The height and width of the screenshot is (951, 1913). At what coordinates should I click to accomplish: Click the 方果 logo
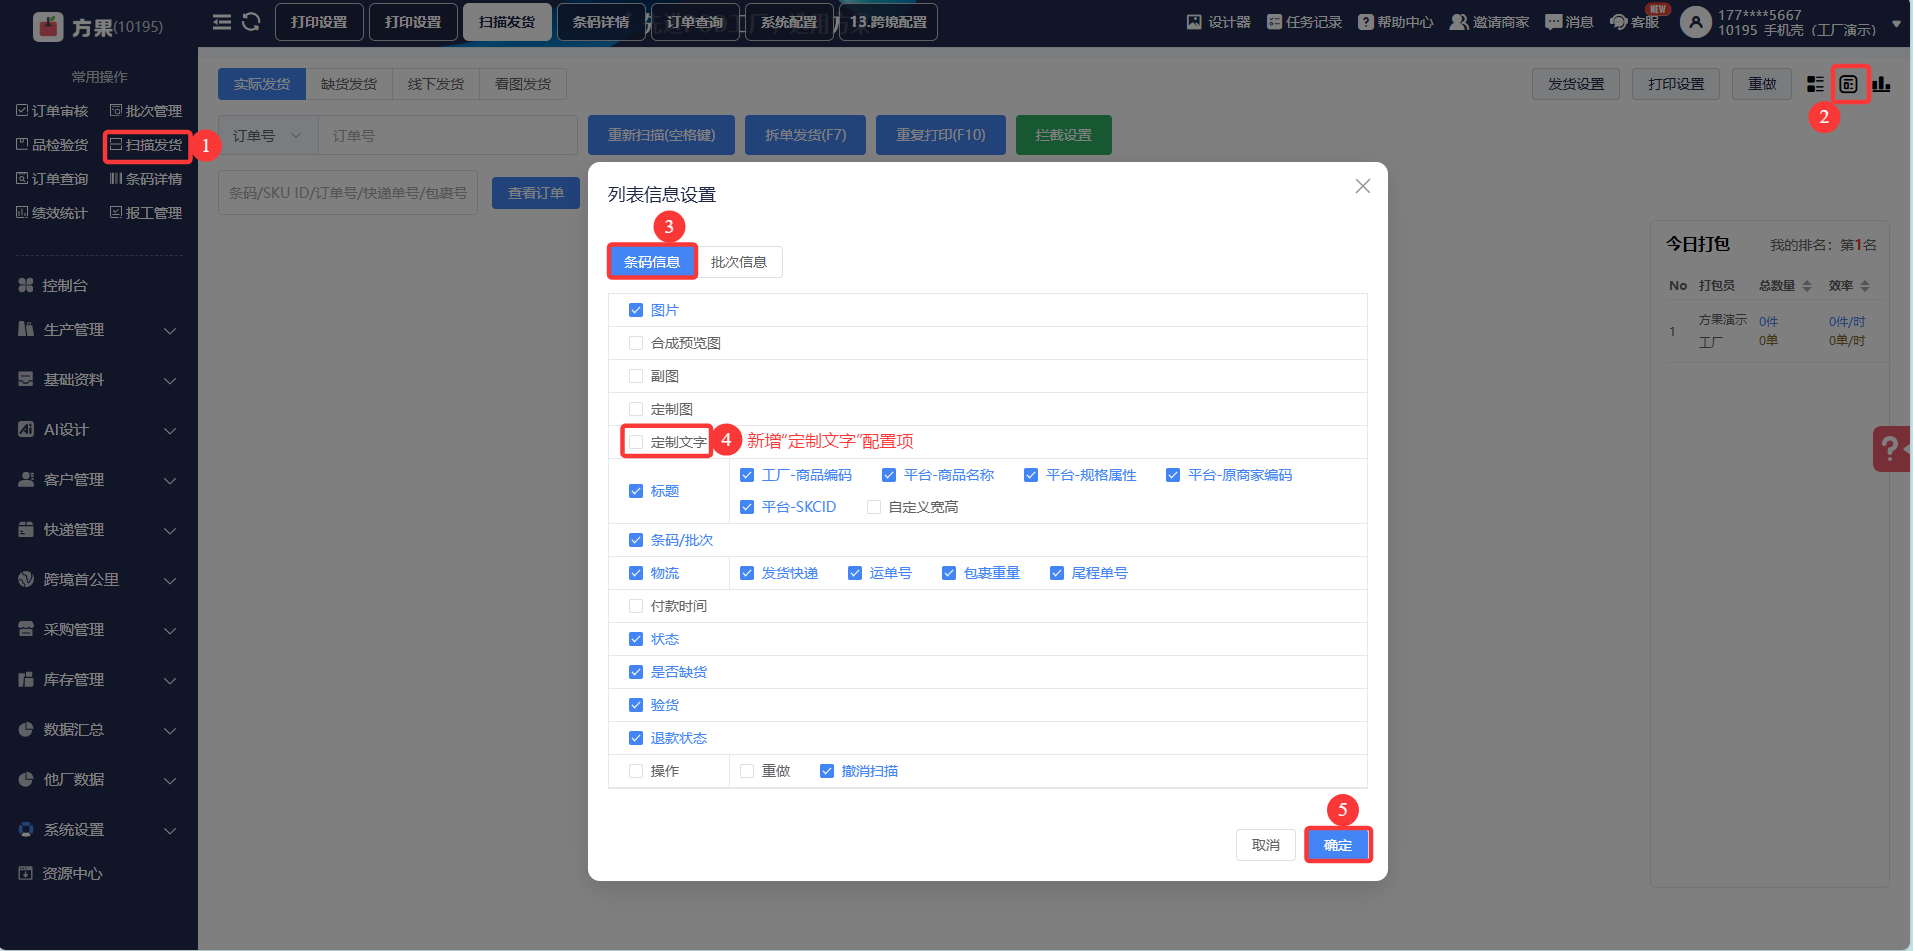click(x=48, y=26)
